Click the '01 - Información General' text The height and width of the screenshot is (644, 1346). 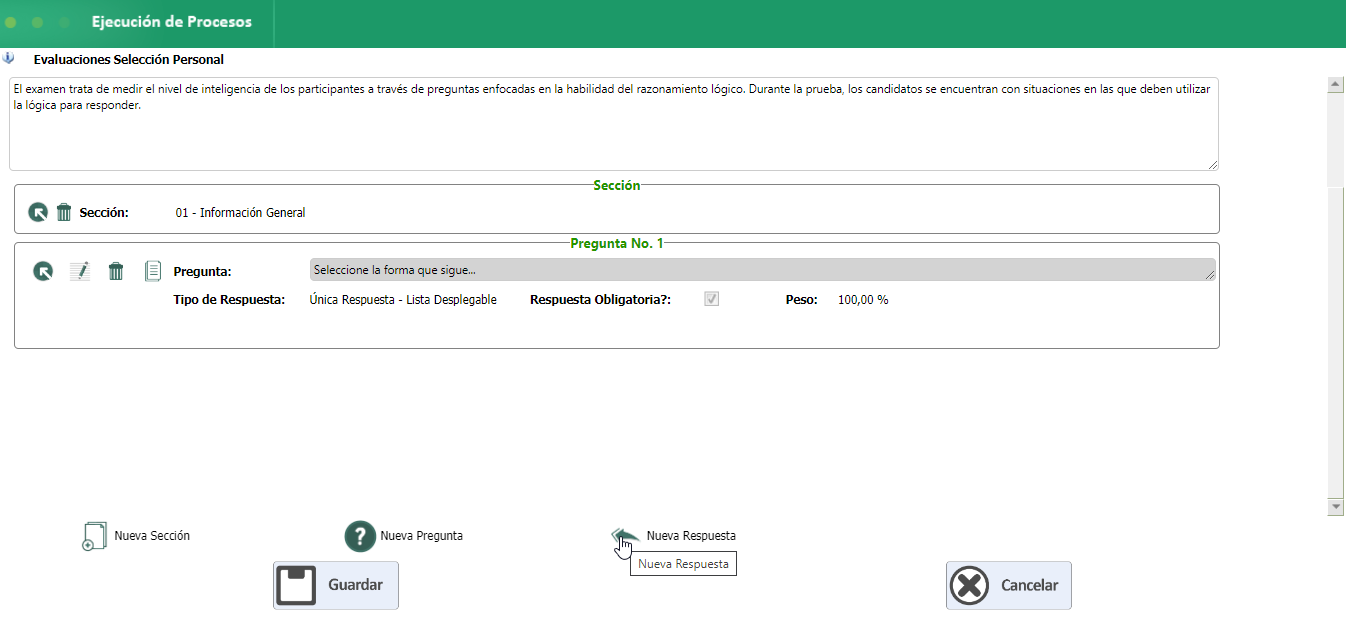point(240,213)
